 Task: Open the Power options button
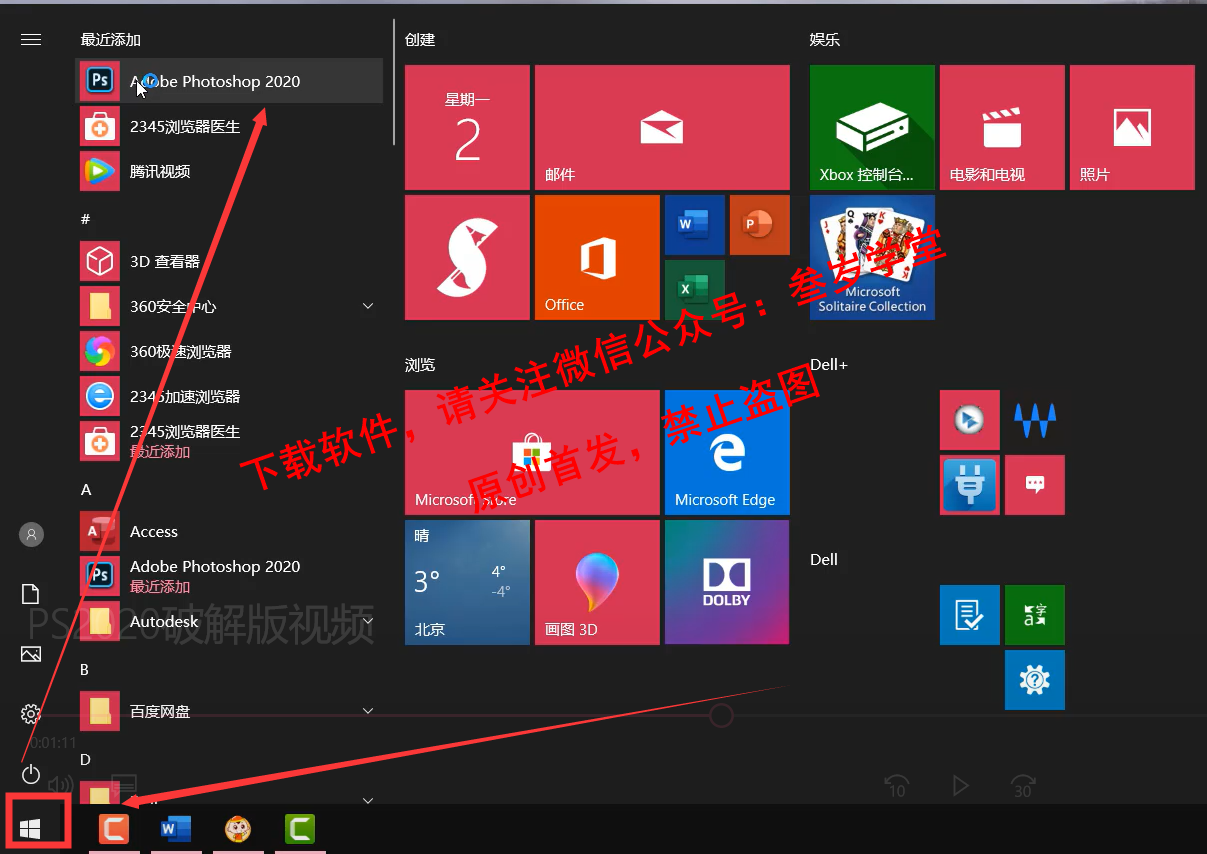31,774
